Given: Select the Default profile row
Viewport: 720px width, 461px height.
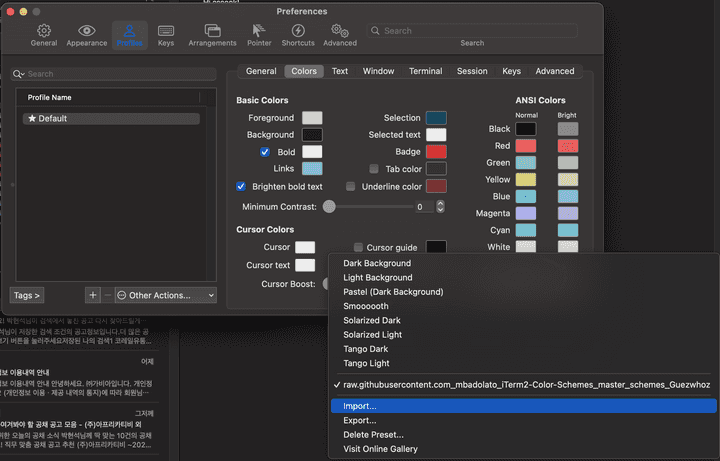Looking at the screenshot, I should point(111,118).
